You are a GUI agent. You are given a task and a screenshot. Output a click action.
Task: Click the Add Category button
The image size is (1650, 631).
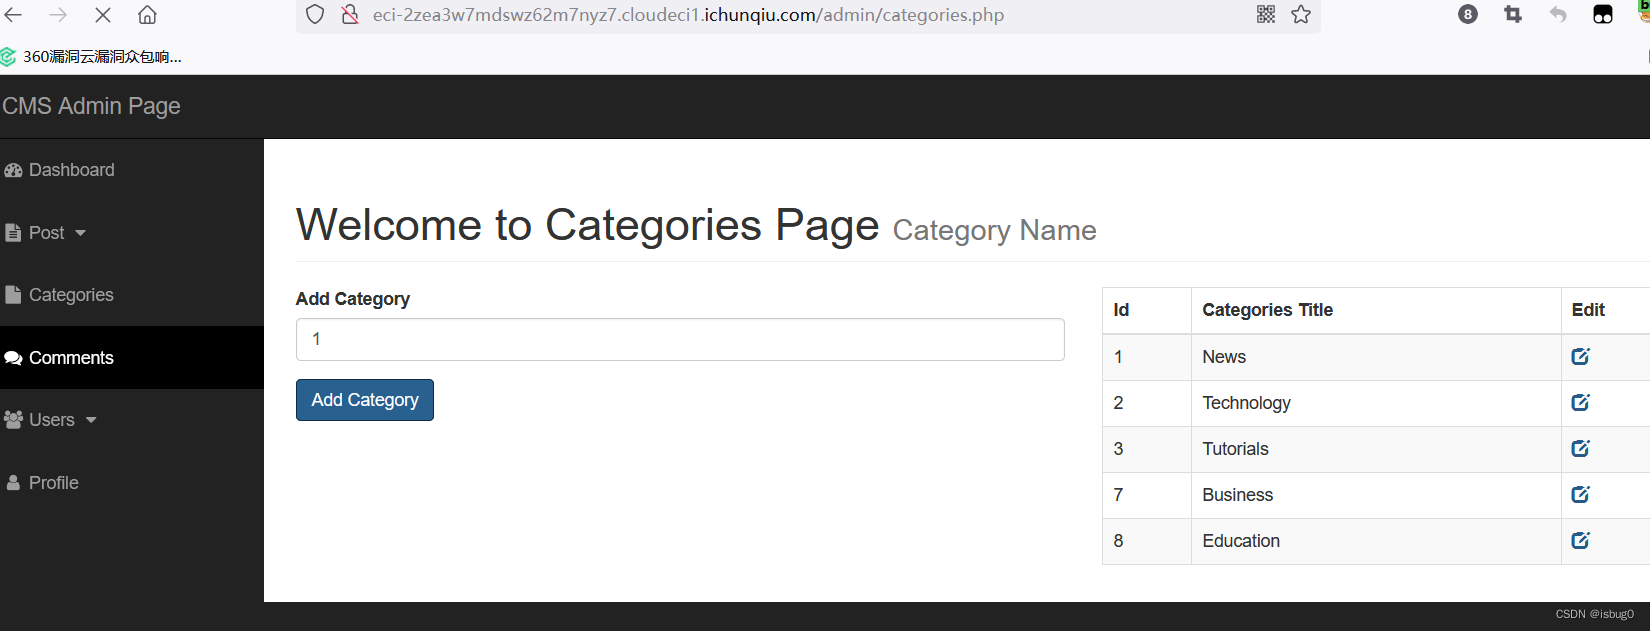tap(365, 400)
